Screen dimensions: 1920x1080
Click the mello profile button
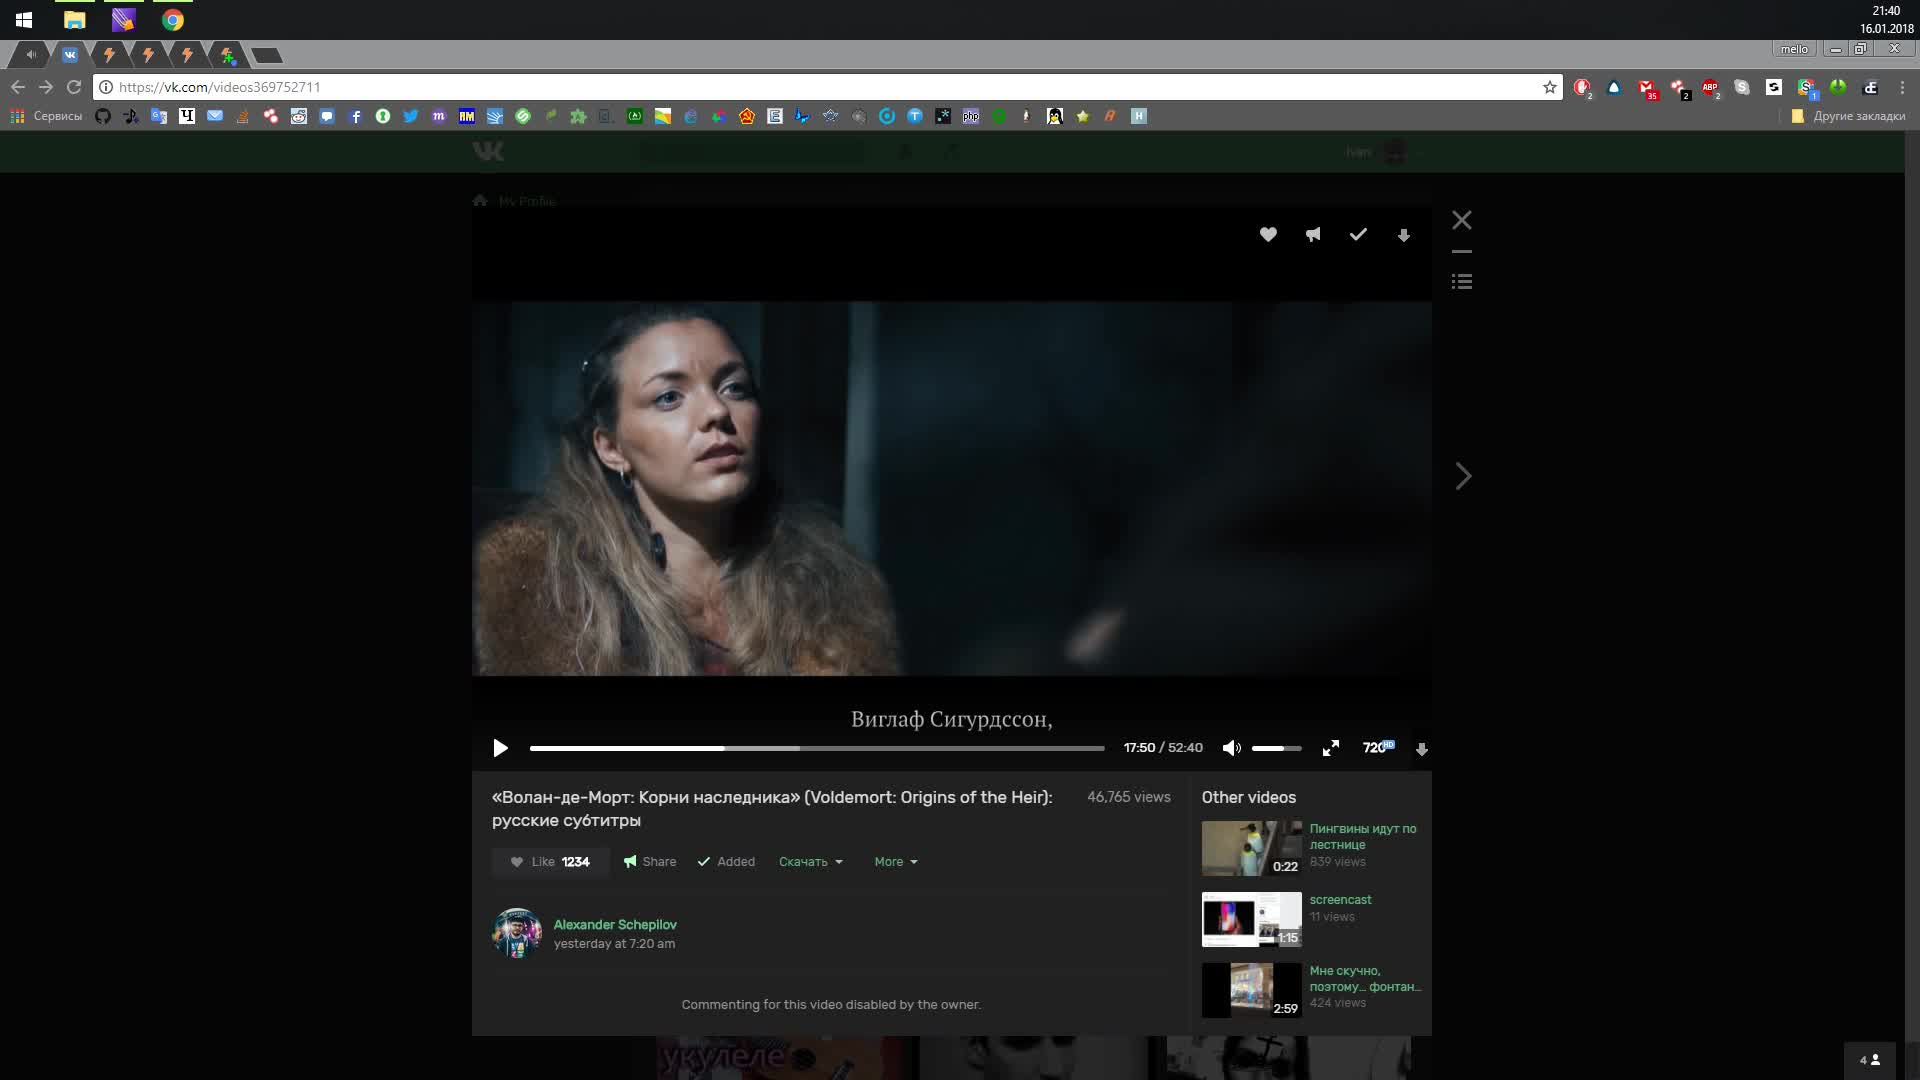point(1794,49)
